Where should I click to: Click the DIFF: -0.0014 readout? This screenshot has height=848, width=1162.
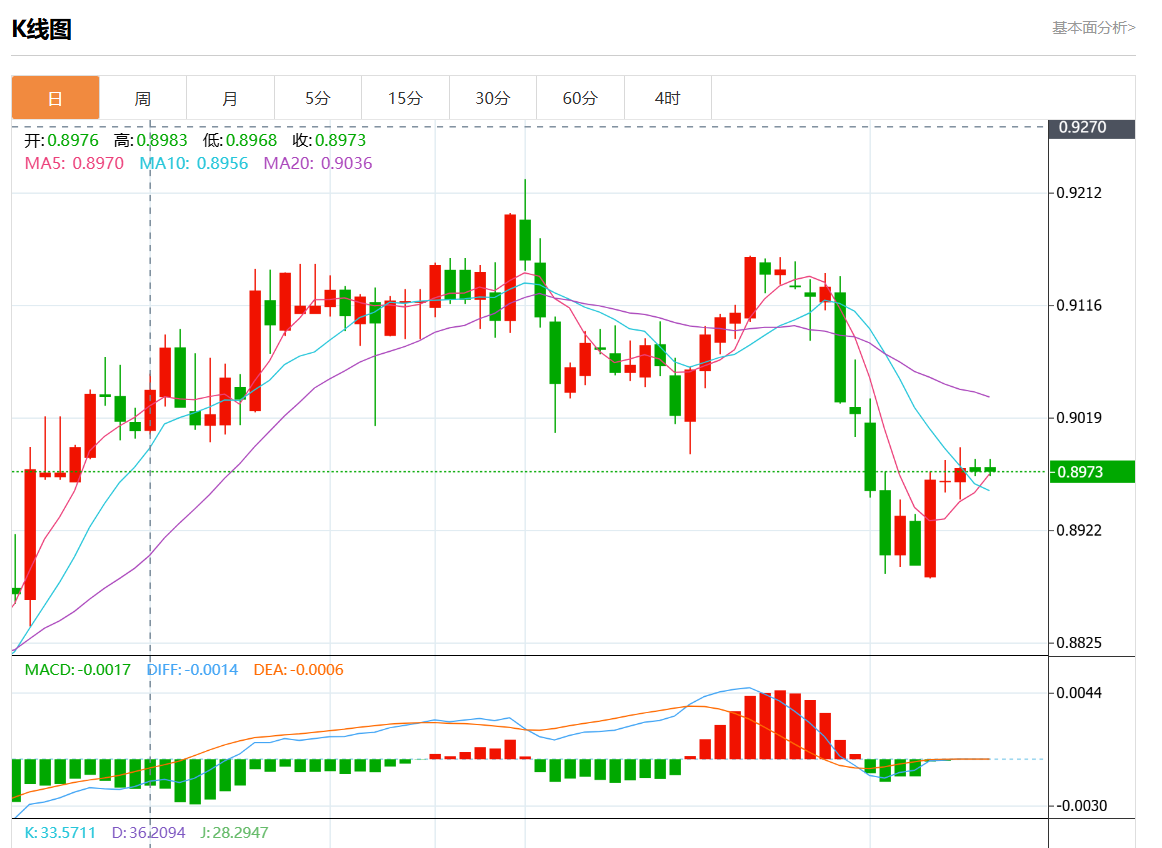click(193, 670)
